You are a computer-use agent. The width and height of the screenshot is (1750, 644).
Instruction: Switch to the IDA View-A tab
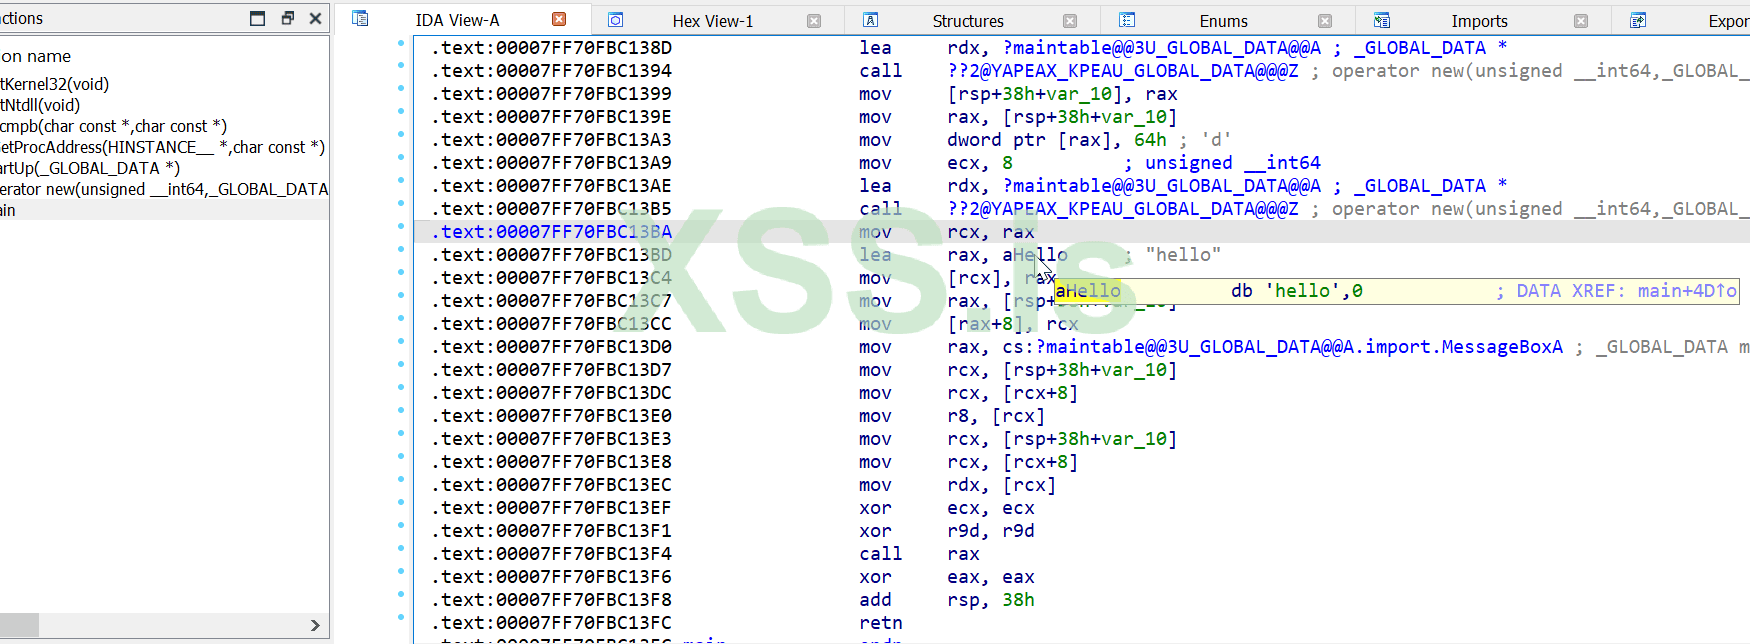click(457, 20)
